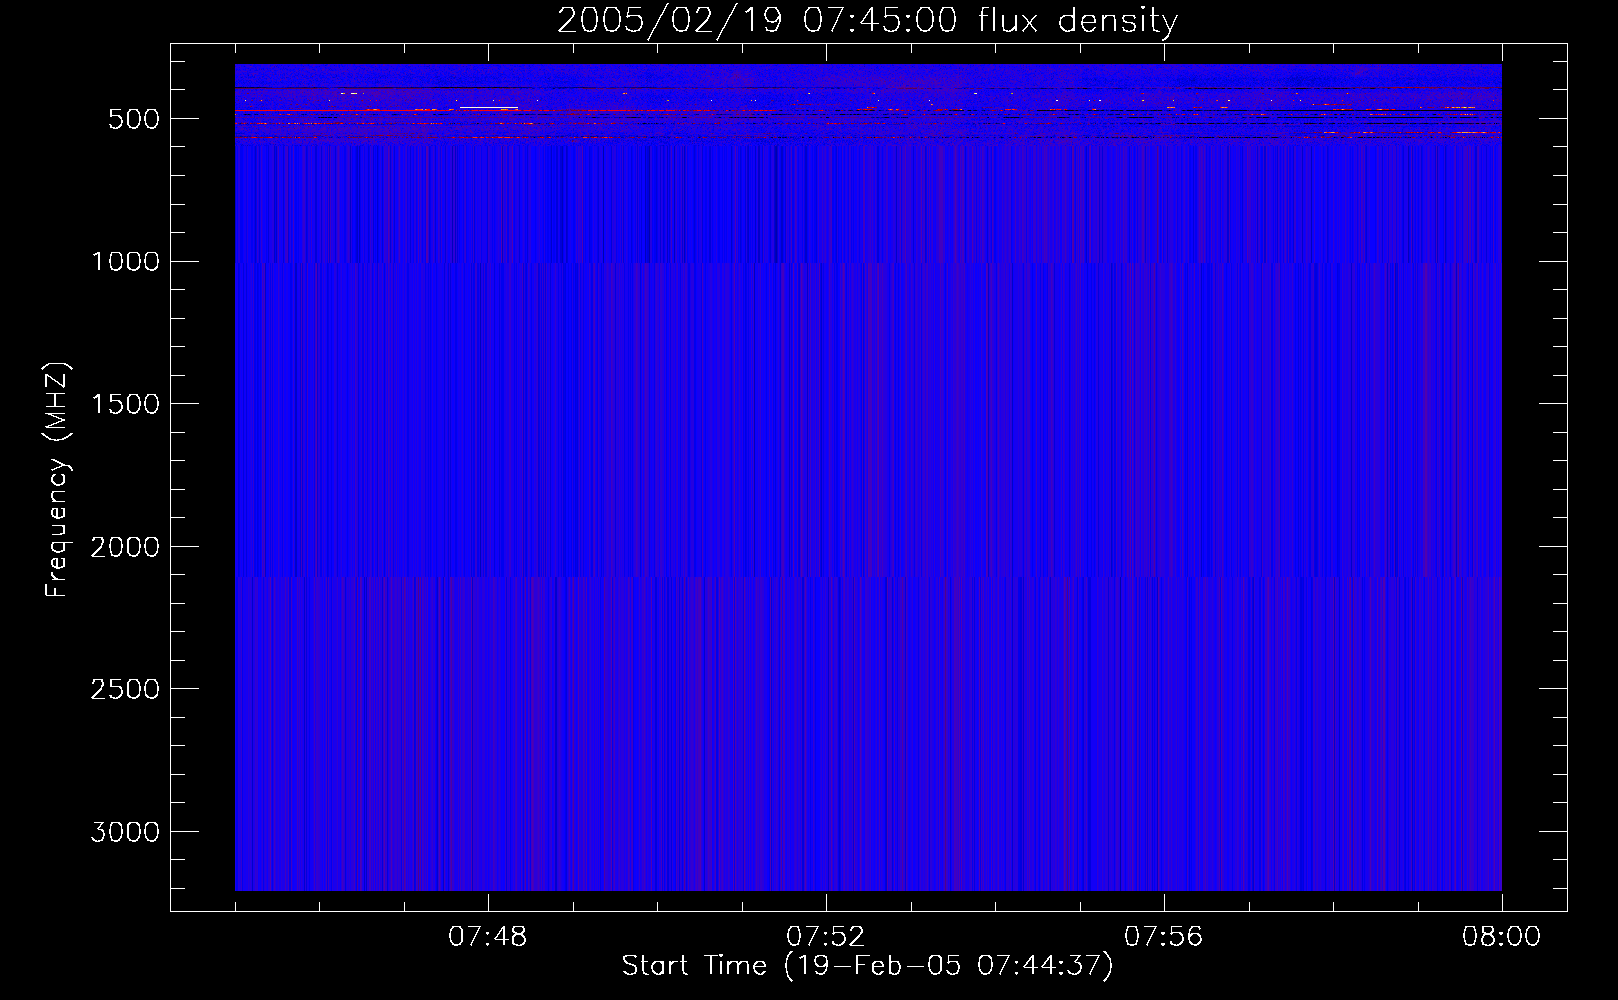Select the 3000 frequency tick label
Screen dimensions: 1618x1000
(125, 832)
